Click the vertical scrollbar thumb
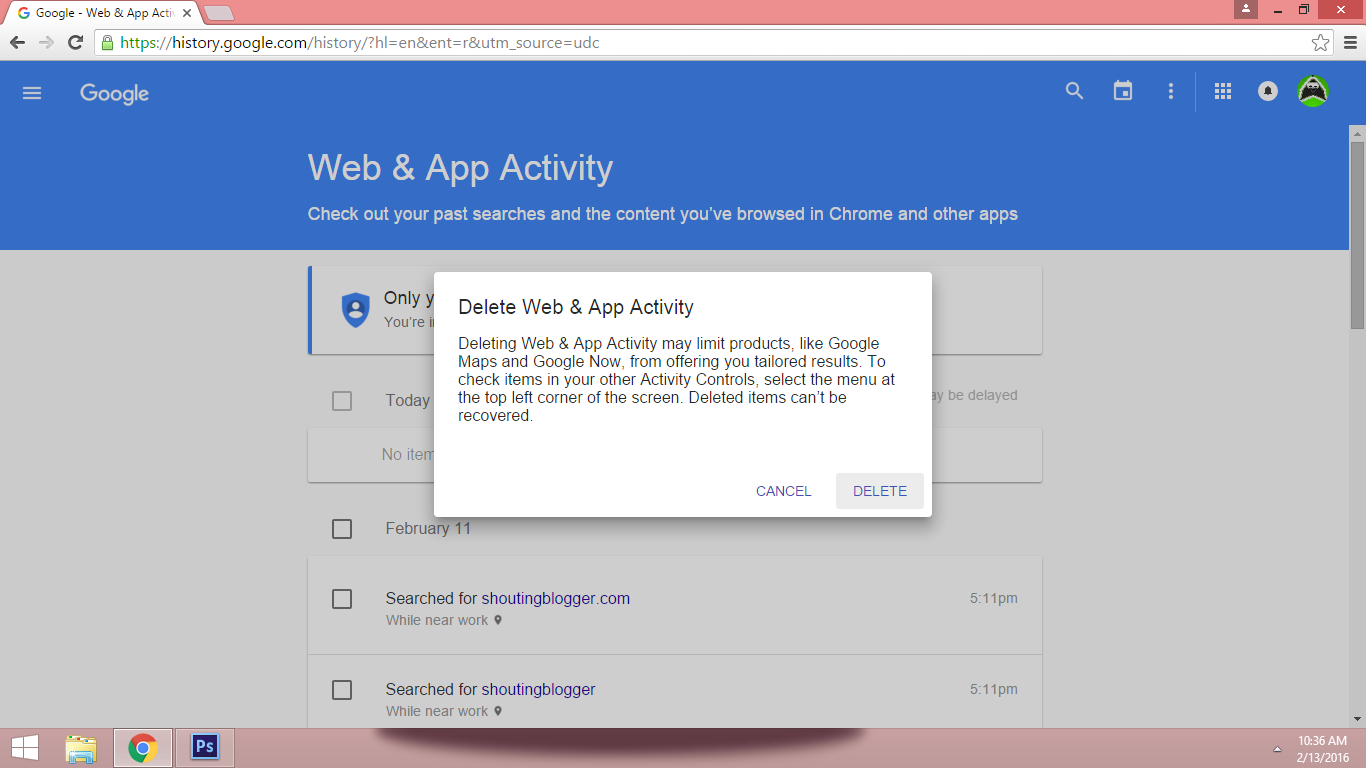 pos(1357,235)
